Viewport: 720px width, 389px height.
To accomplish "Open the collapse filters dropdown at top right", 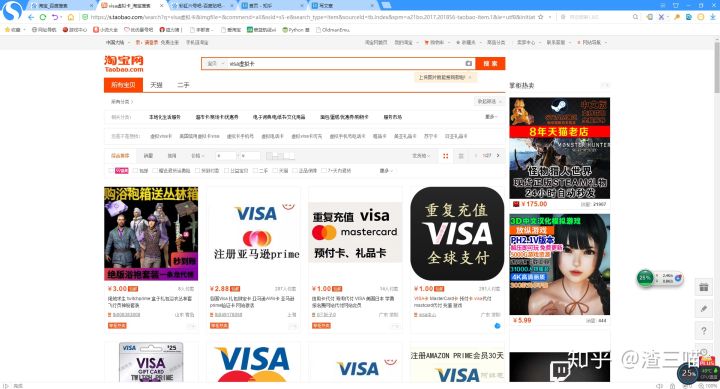I will point(489,101).
